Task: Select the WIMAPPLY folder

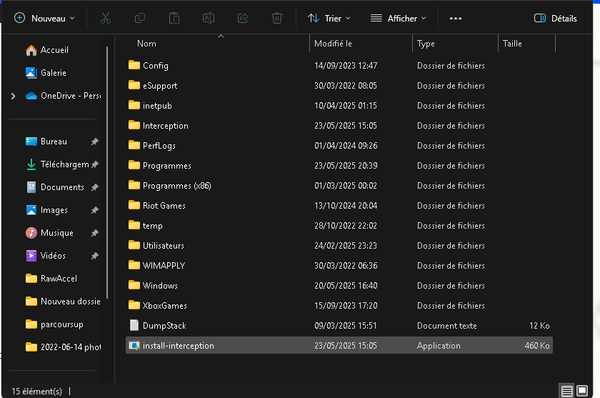Action: (339, 266)
